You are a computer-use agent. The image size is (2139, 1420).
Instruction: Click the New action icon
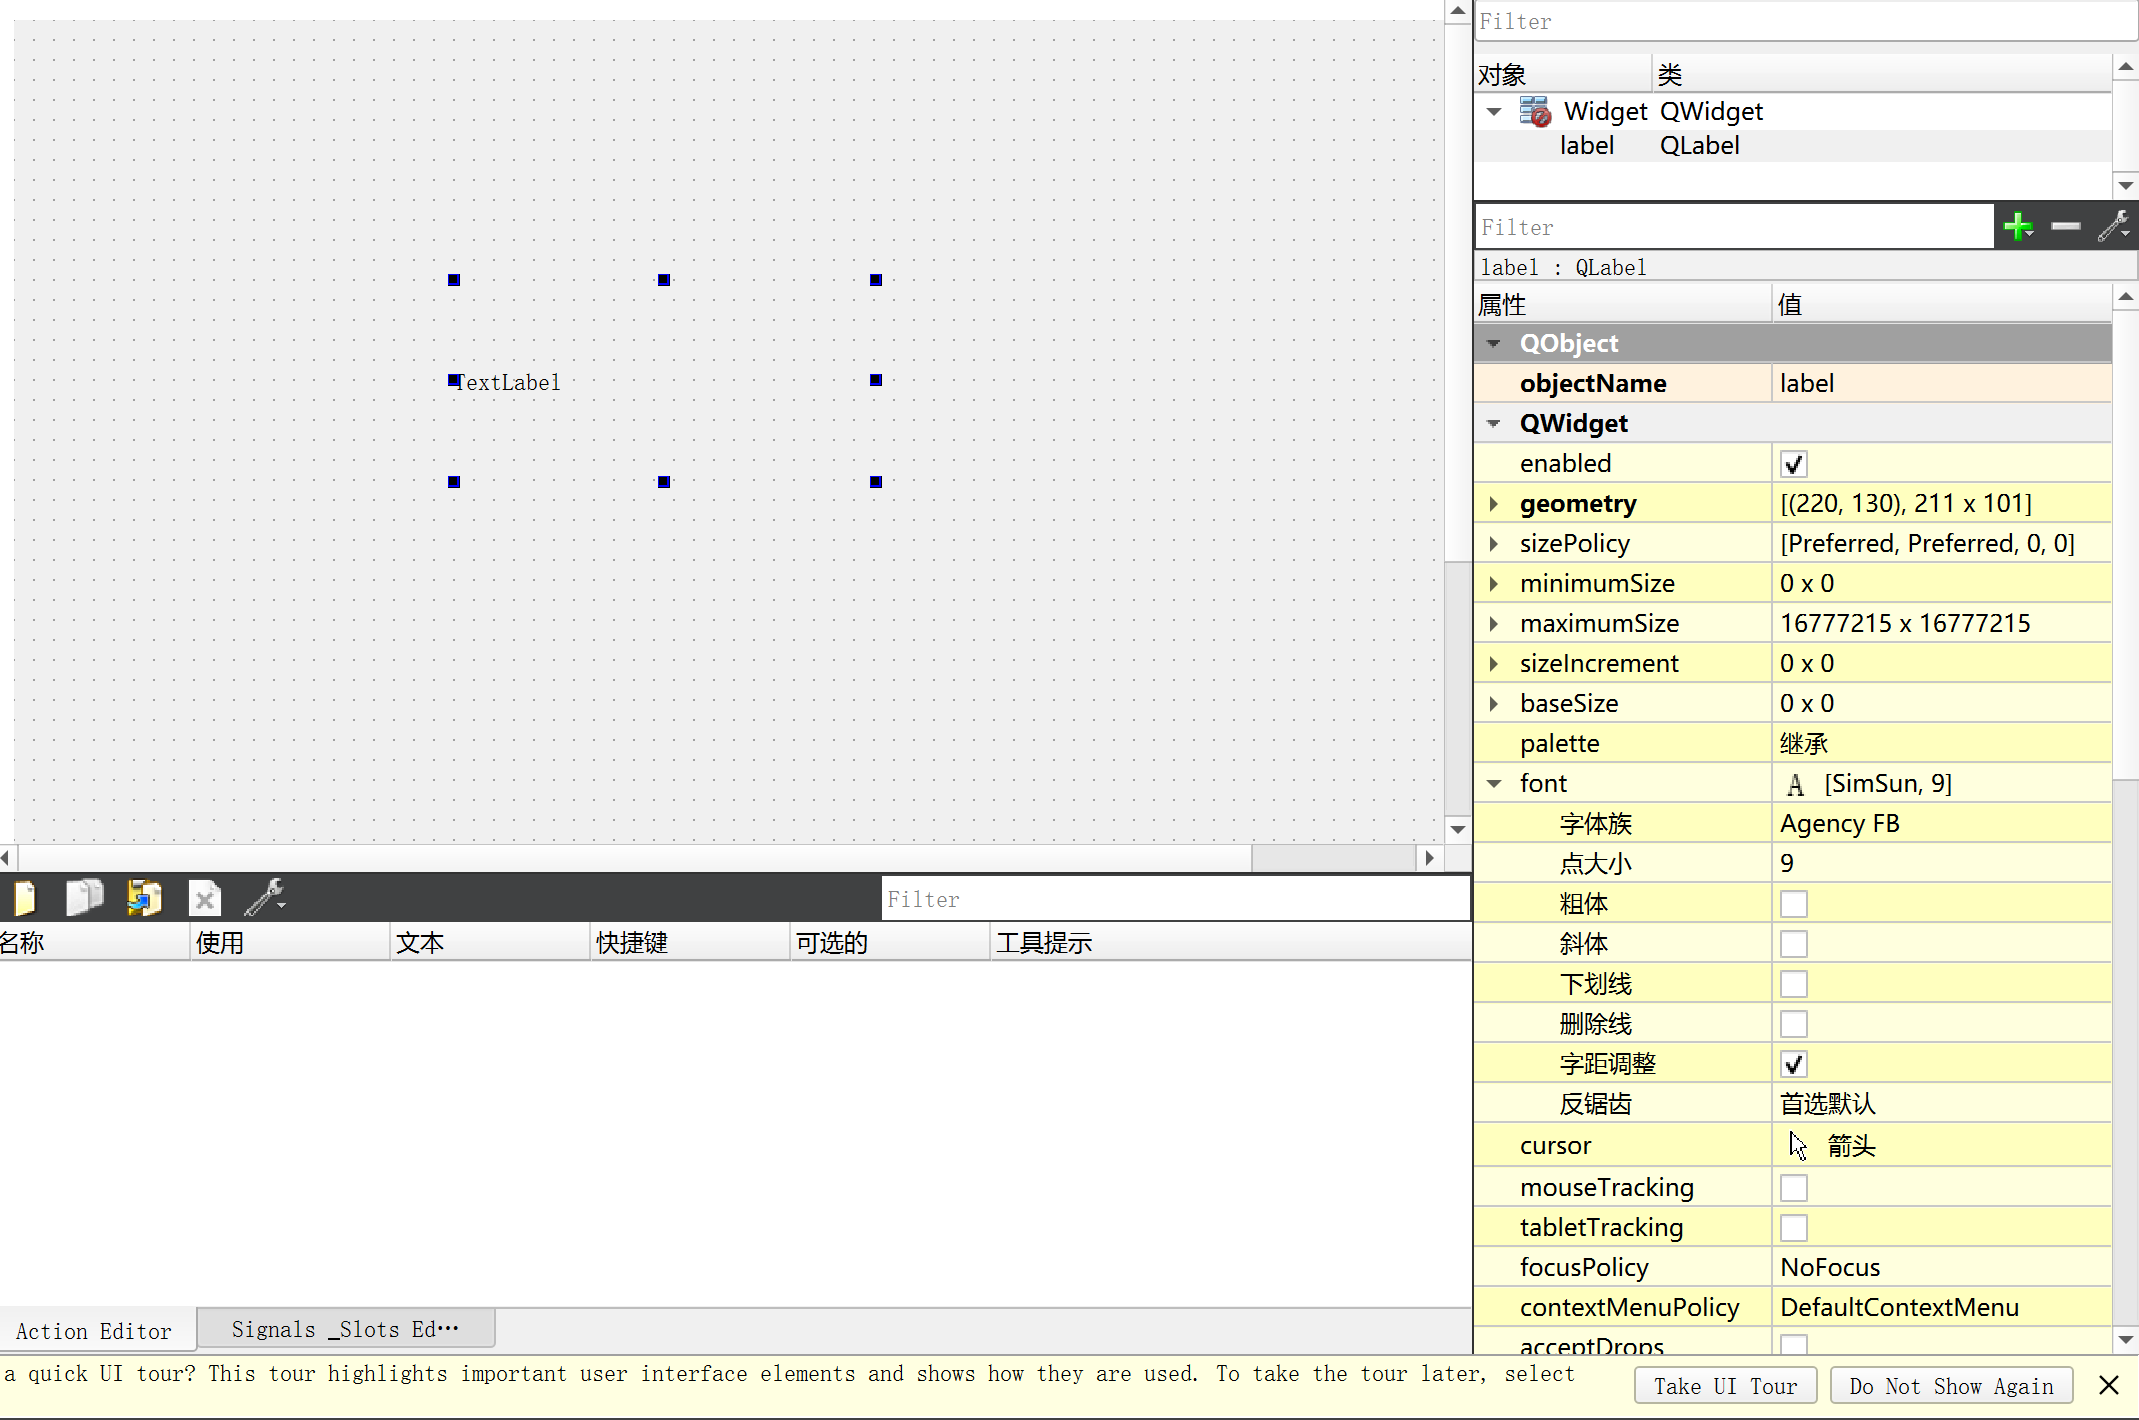point(25,898)
